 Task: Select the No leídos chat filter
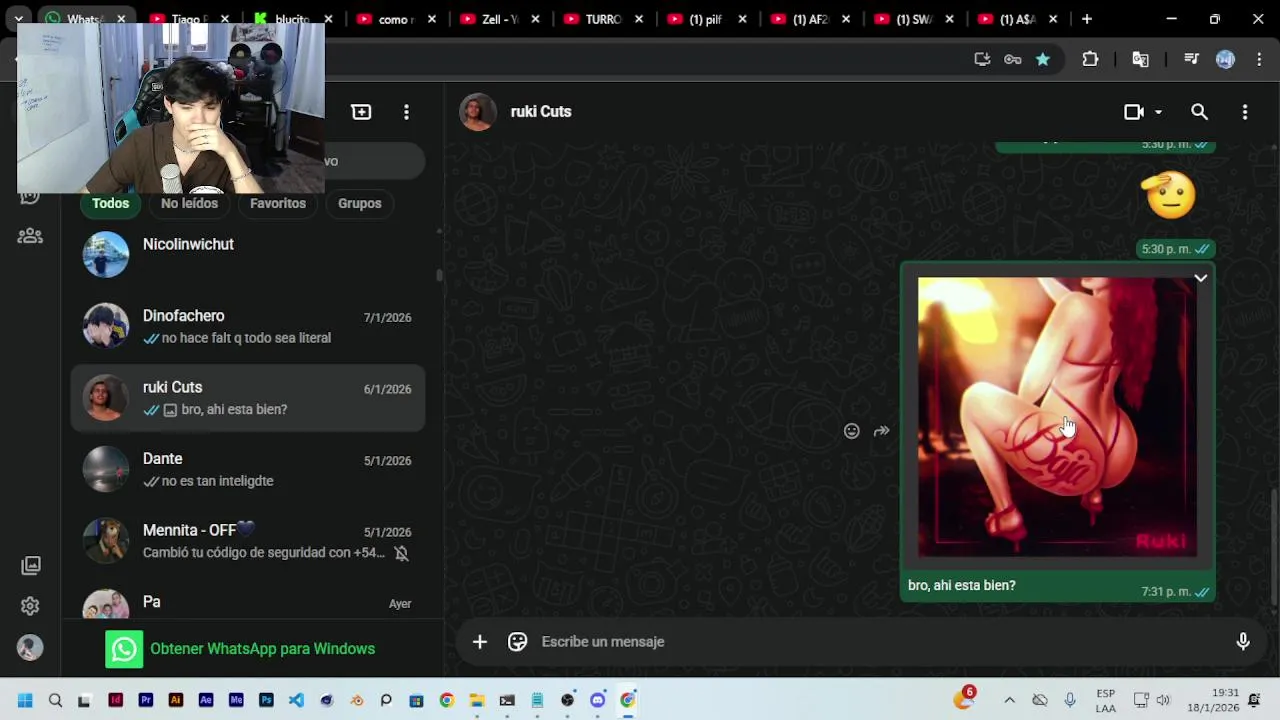pyautogui.click(x=189, y=203)
